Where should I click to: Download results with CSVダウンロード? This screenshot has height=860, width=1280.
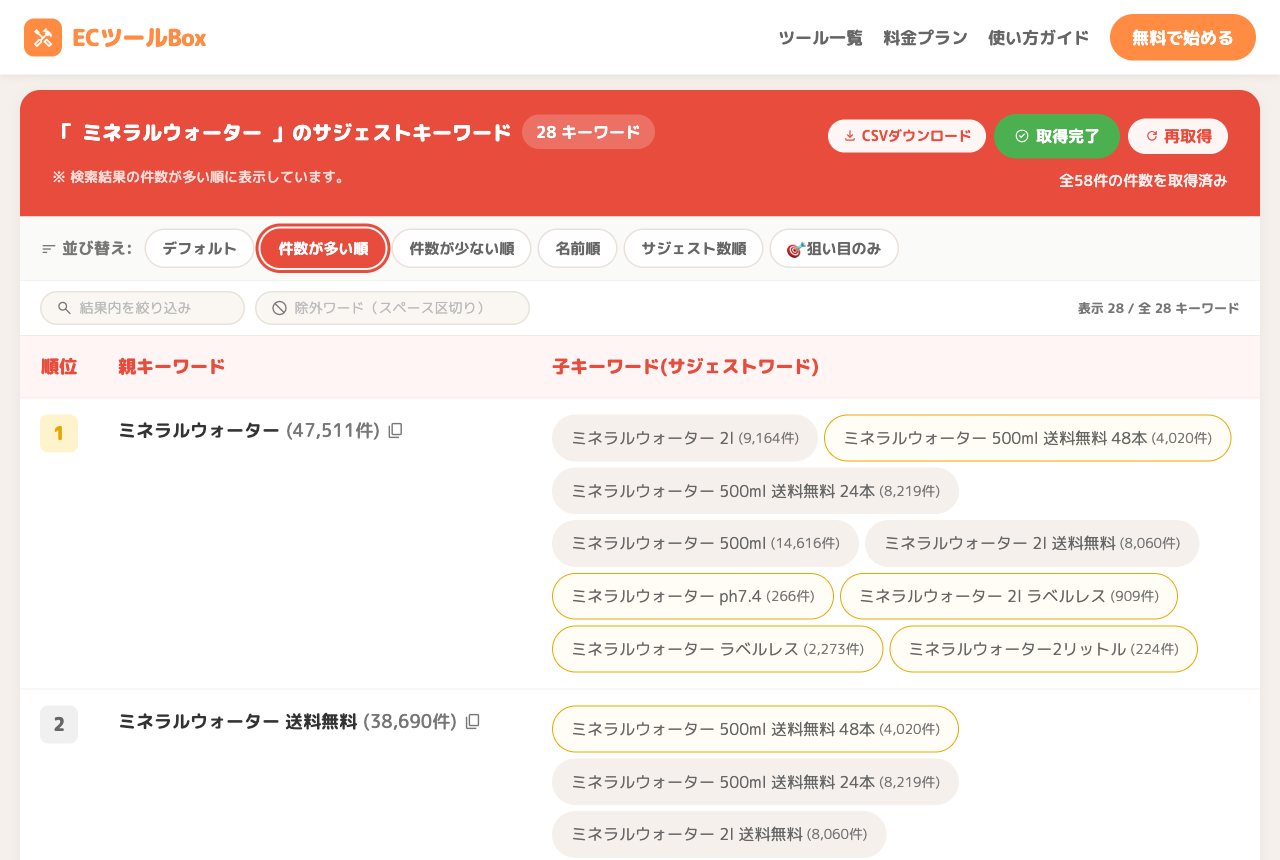coord(907,136)
